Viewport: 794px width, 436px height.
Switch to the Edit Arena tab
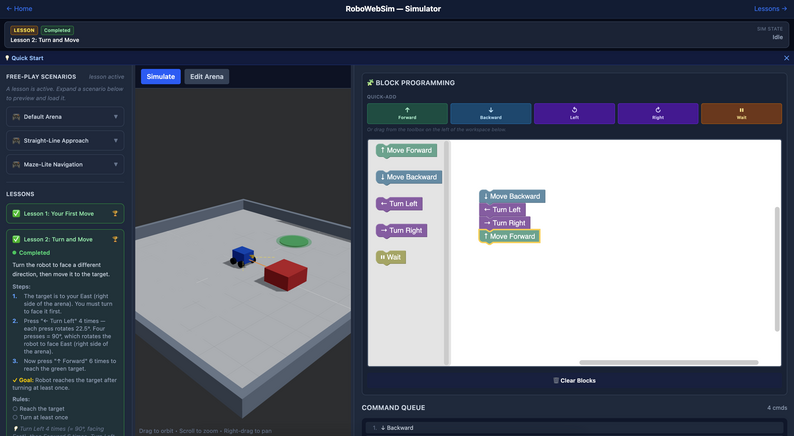(x=207, y=76)
